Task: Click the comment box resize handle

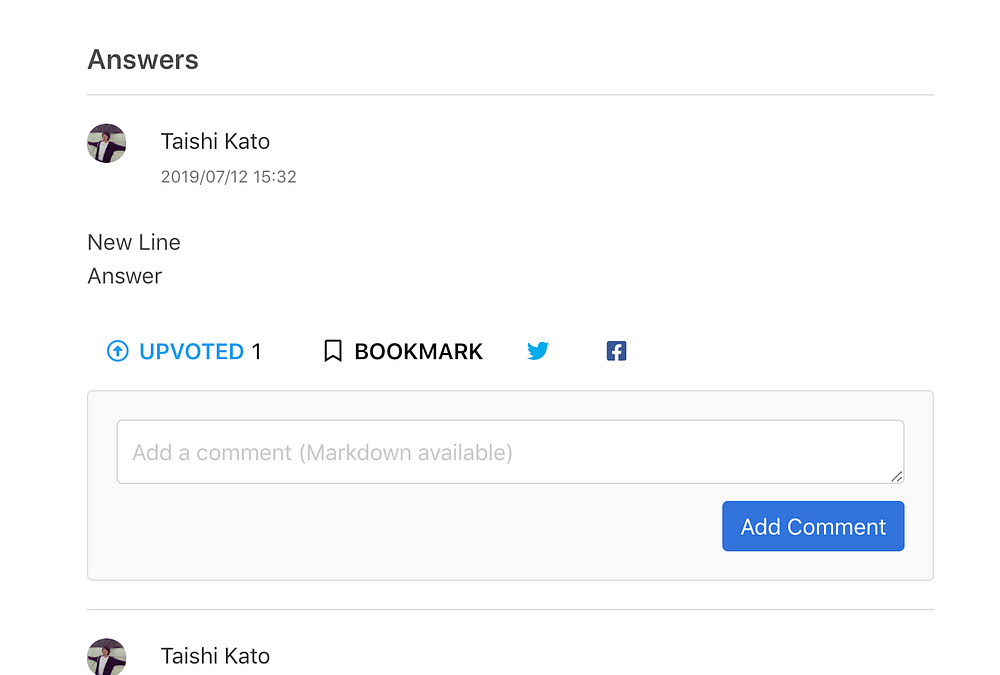Action: pos(897,477)
